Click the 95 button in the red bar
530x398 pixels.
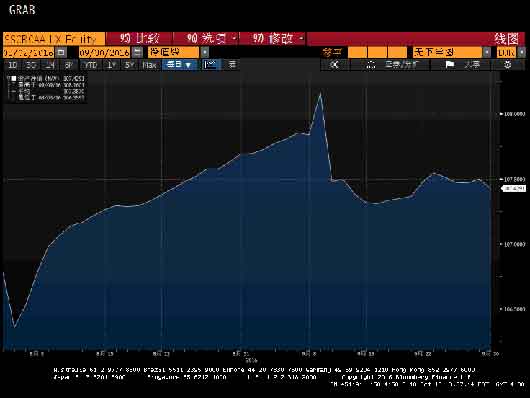(x=139, y=39)
